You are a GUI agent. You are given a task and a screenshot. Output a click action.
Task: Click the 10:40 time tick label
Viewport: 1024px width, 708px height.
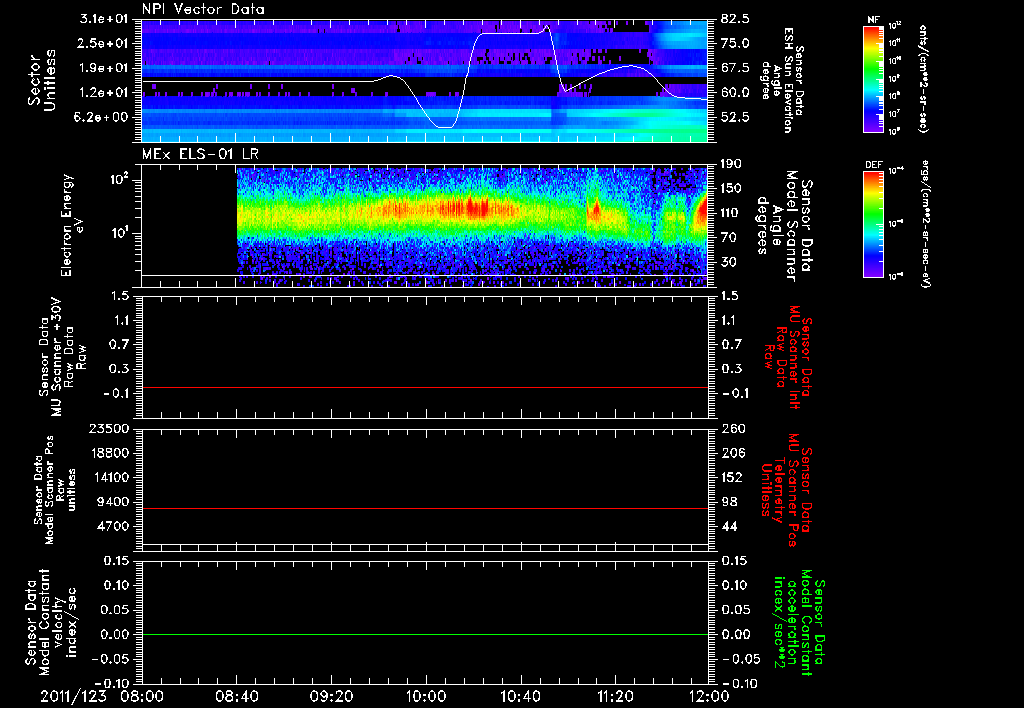pyautogui.click(x=520, y=696)
